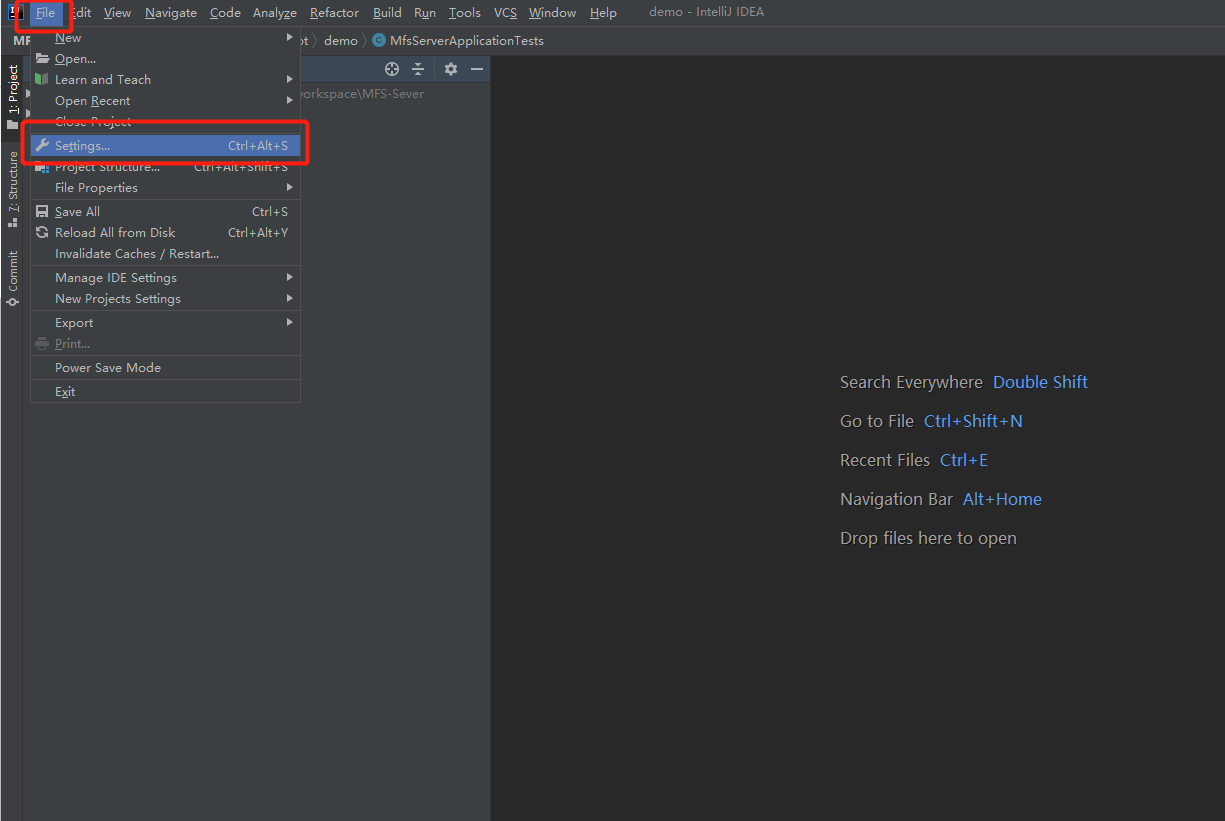
Task: Click the test class icon beside MfsServerApplicationTests
Action: click(378, 40)
